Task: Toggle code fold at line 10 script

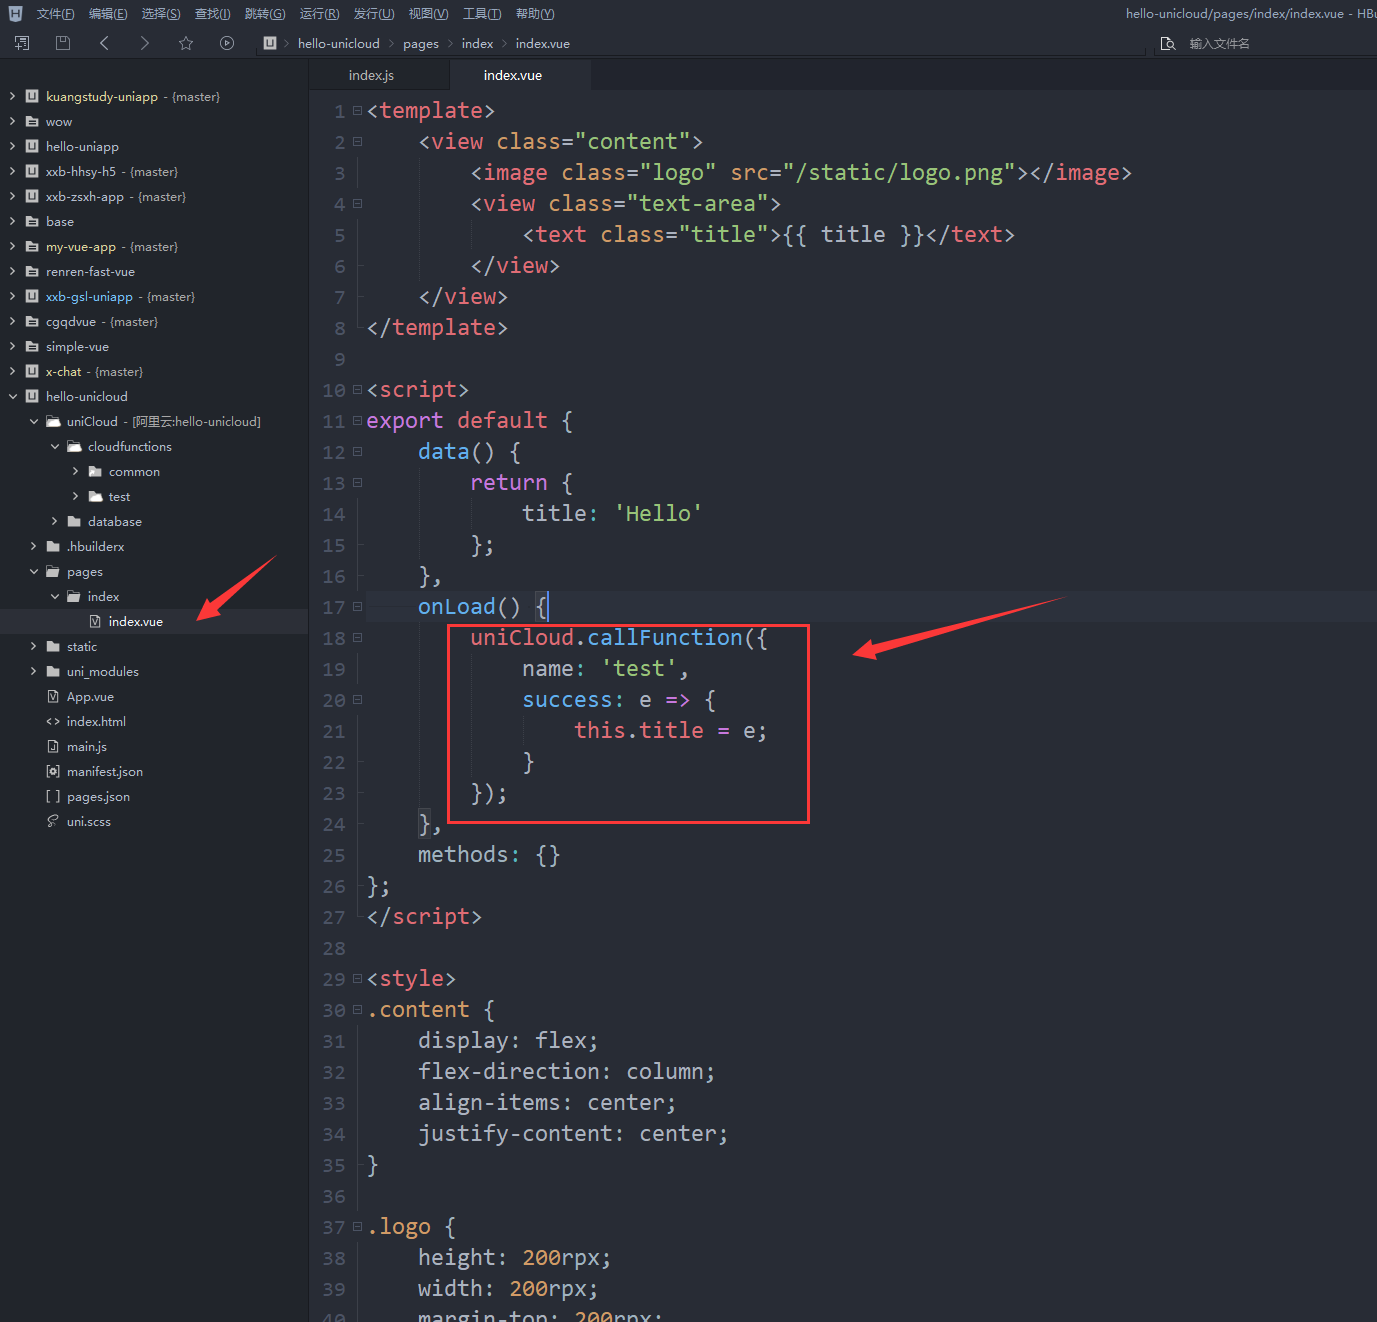Action: pos(357,390)
